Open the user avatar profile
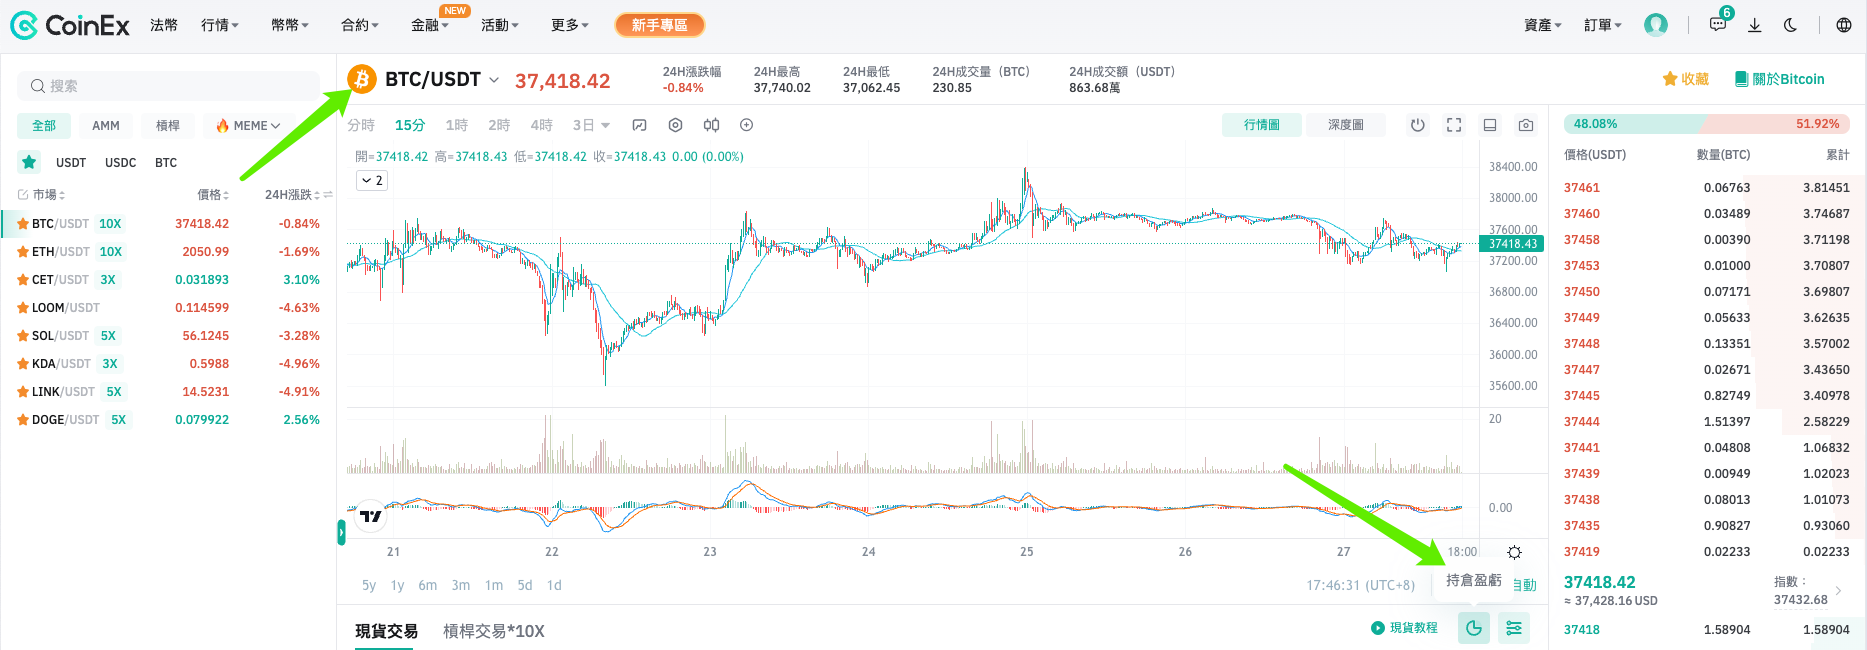Screen dimensions: 1867x650 coord(1656,25)
